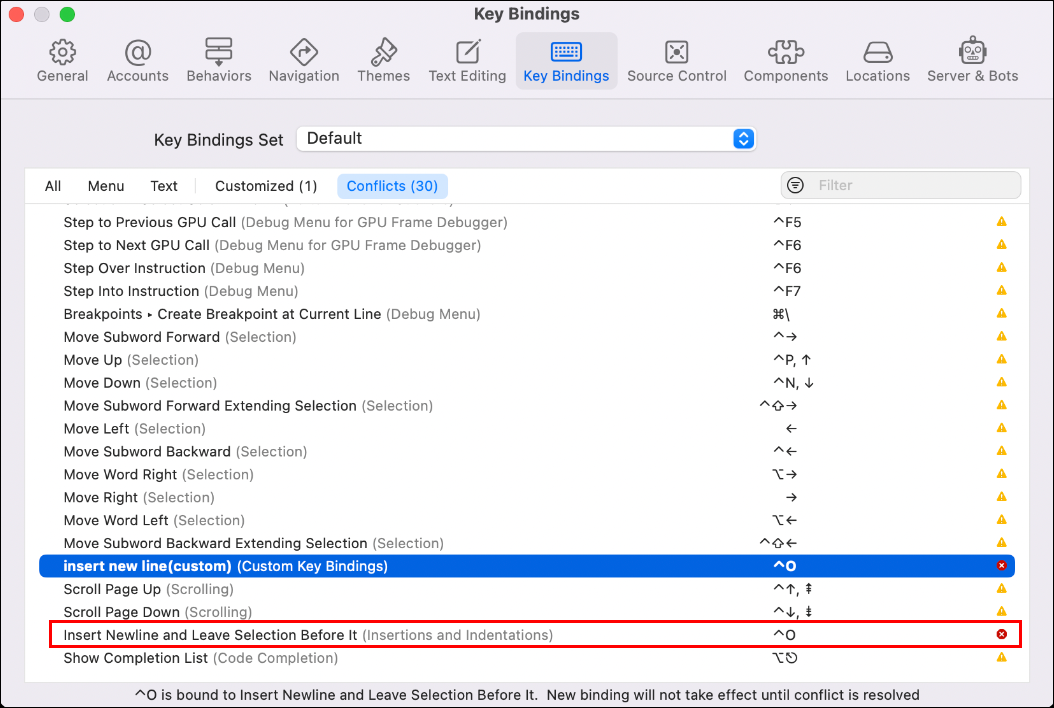
Task: Select the insert new line(custom) row
Action: coord(527,566)
